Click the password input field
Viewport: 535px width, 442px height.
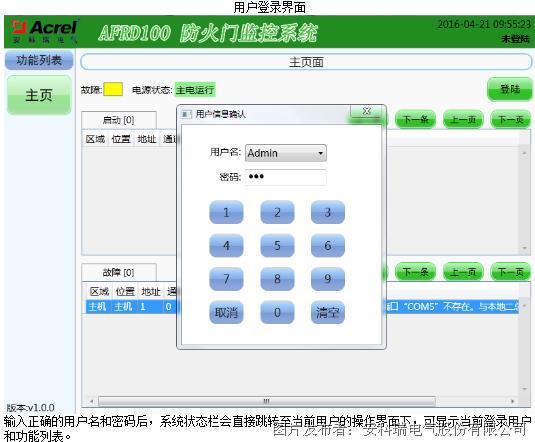[286, 177]
